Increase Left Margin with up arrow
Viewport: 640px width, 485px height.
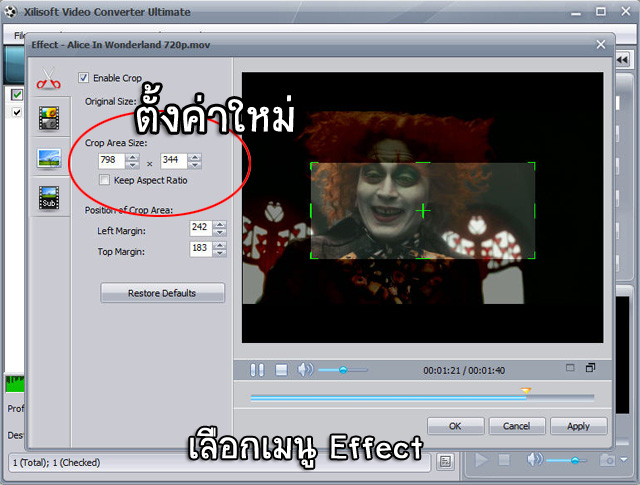click(220, 225)
